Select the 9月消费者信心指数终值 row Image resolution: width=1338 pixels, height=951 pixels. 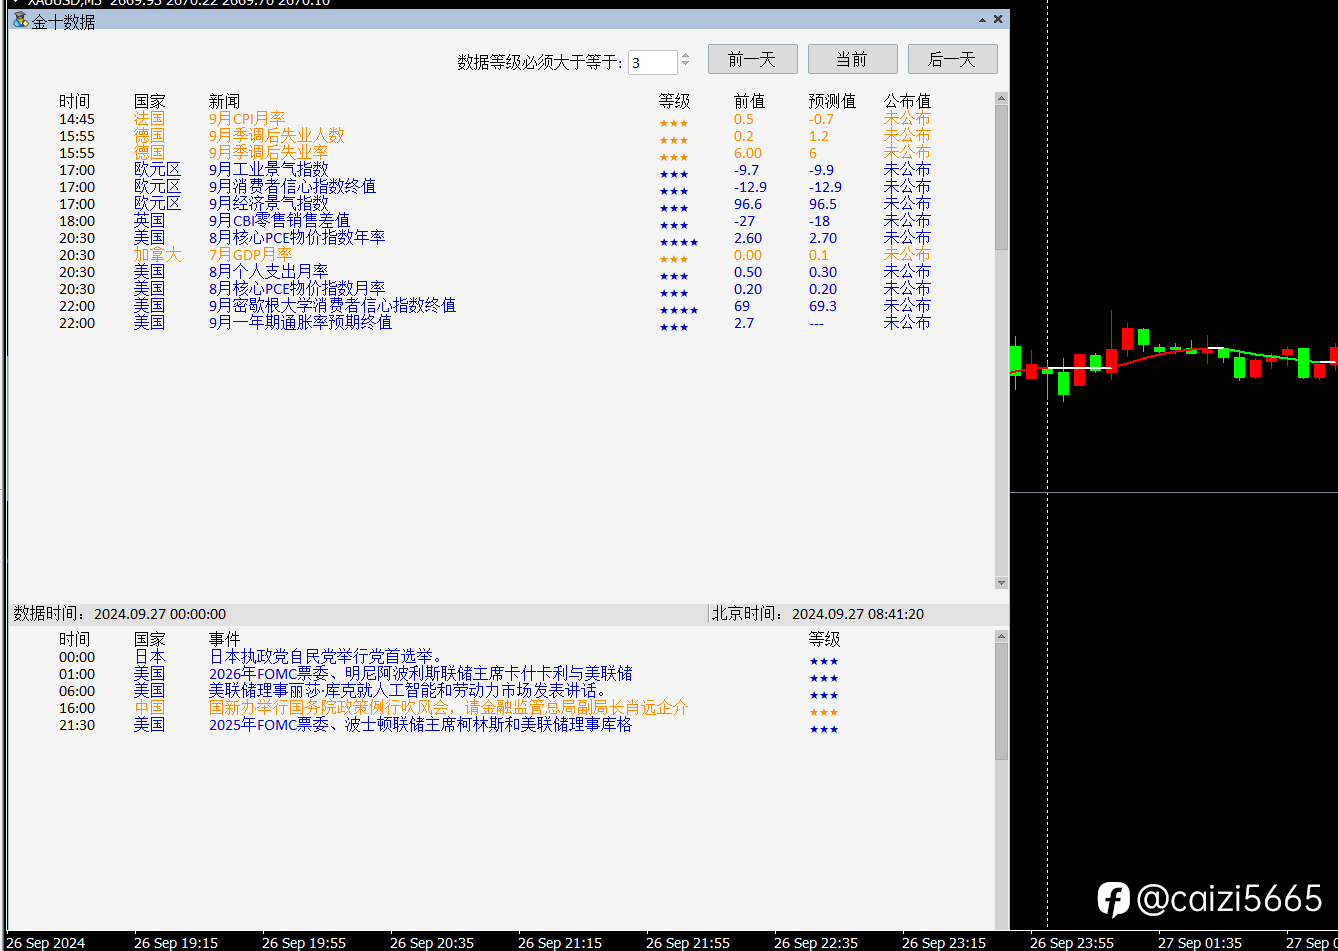tap(495, 187)
